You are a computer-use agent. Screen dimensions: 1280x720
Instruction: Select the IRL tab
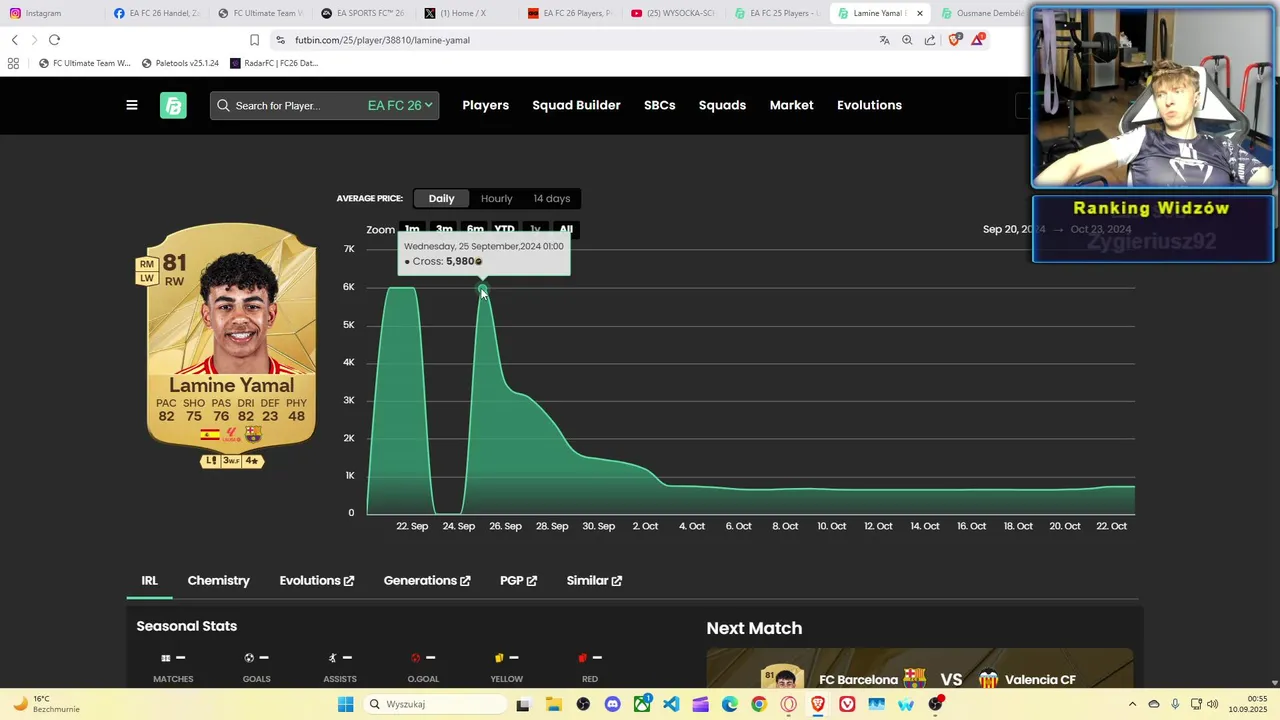click(x=149, y=580)
